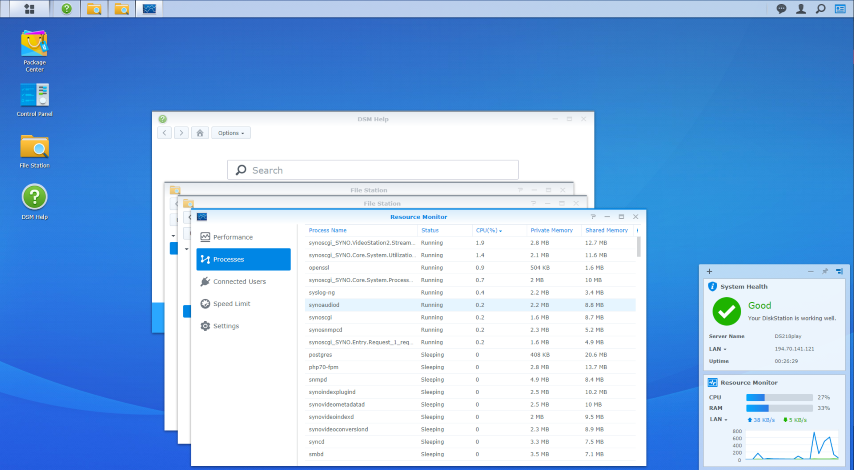Expand LAN dropdown in Resource Monitor widget
Viewport: 854px width, 470px height.
tap(718, 419)
